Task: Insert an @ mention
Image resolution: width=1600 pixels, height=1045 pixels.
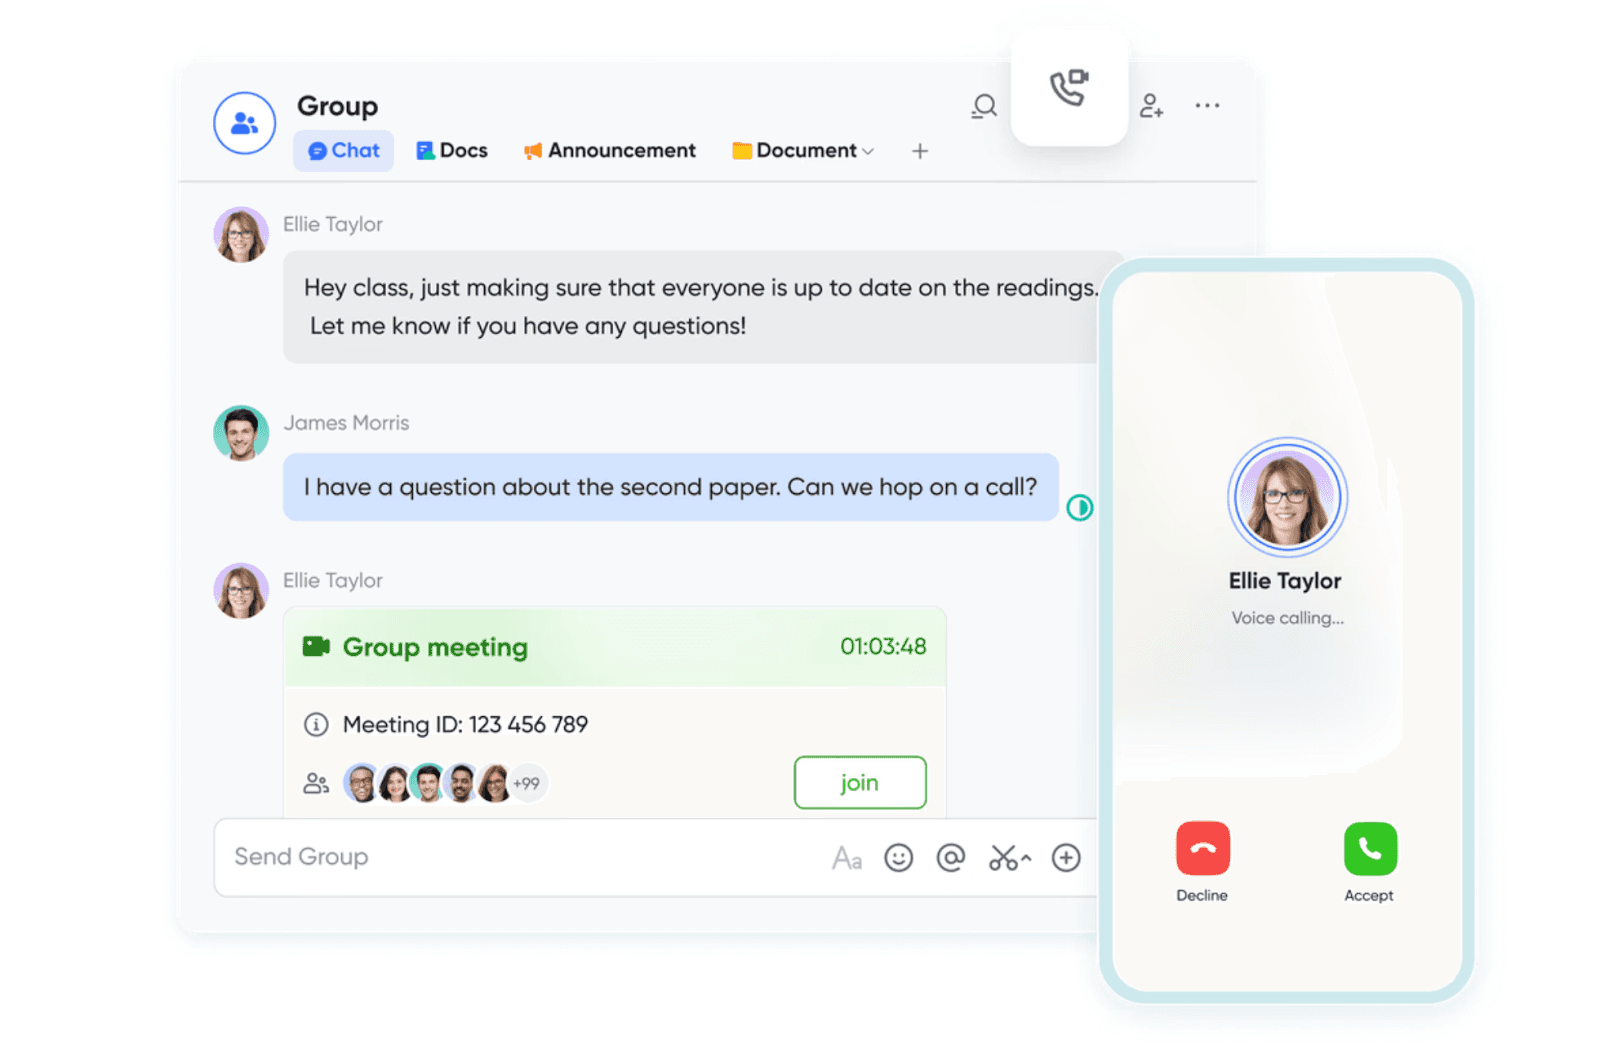Action: point(950,858)
